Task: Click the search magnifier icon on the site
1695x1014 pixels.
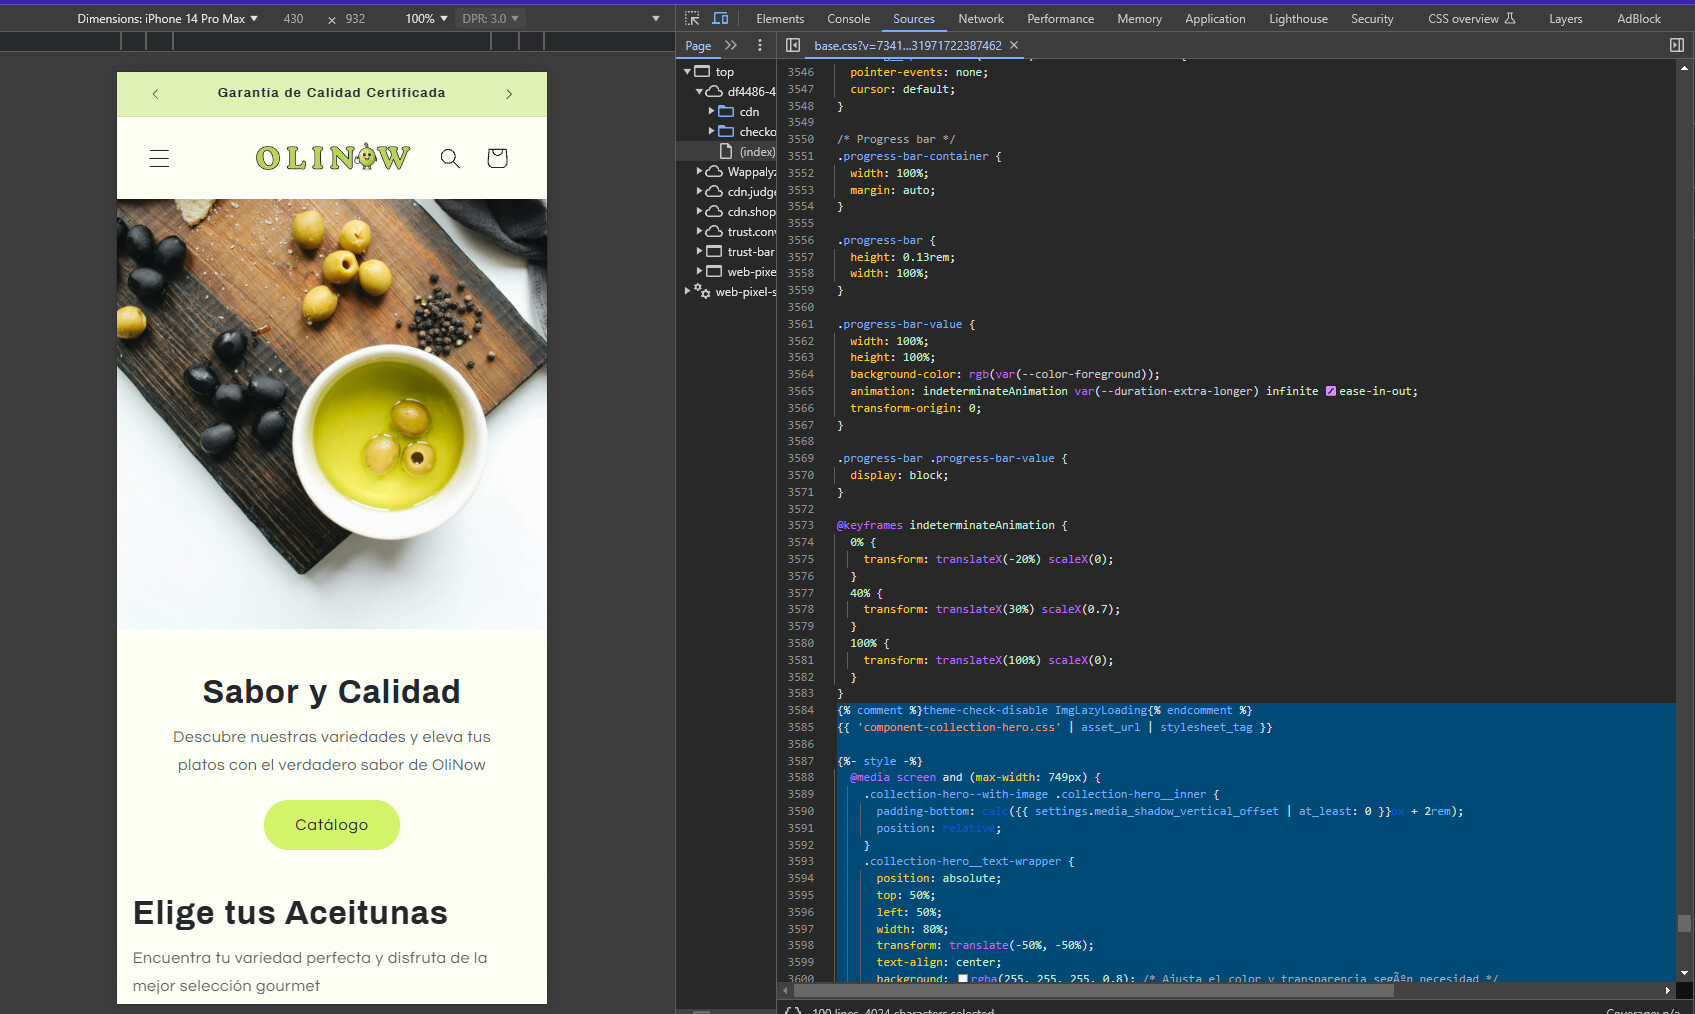Action: pyautogui.click(x=450, y=158)
